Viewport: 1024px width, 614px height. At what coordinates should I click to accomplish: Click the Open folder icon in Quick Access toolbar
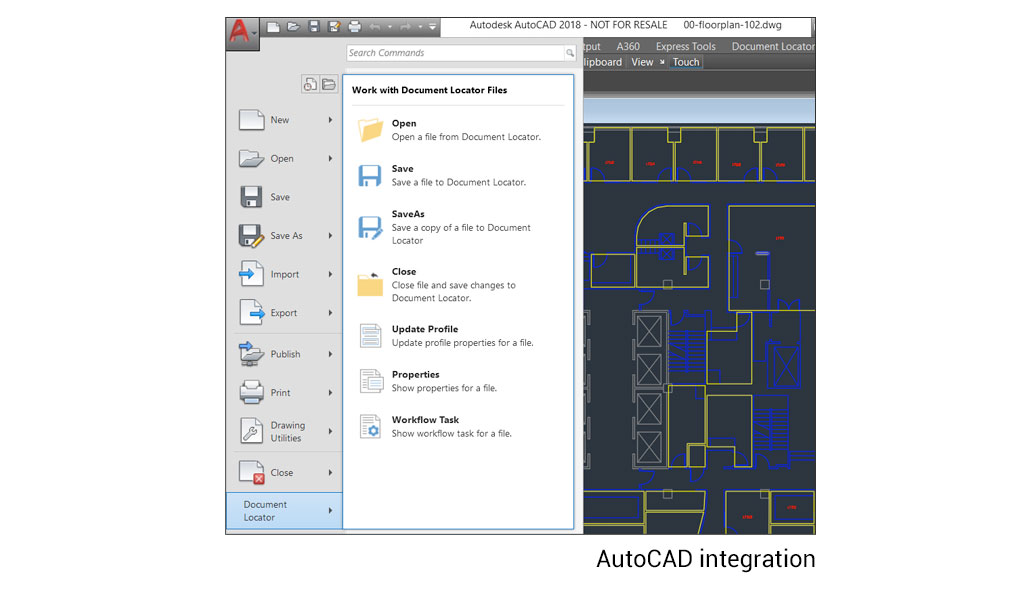pos(293,27)
